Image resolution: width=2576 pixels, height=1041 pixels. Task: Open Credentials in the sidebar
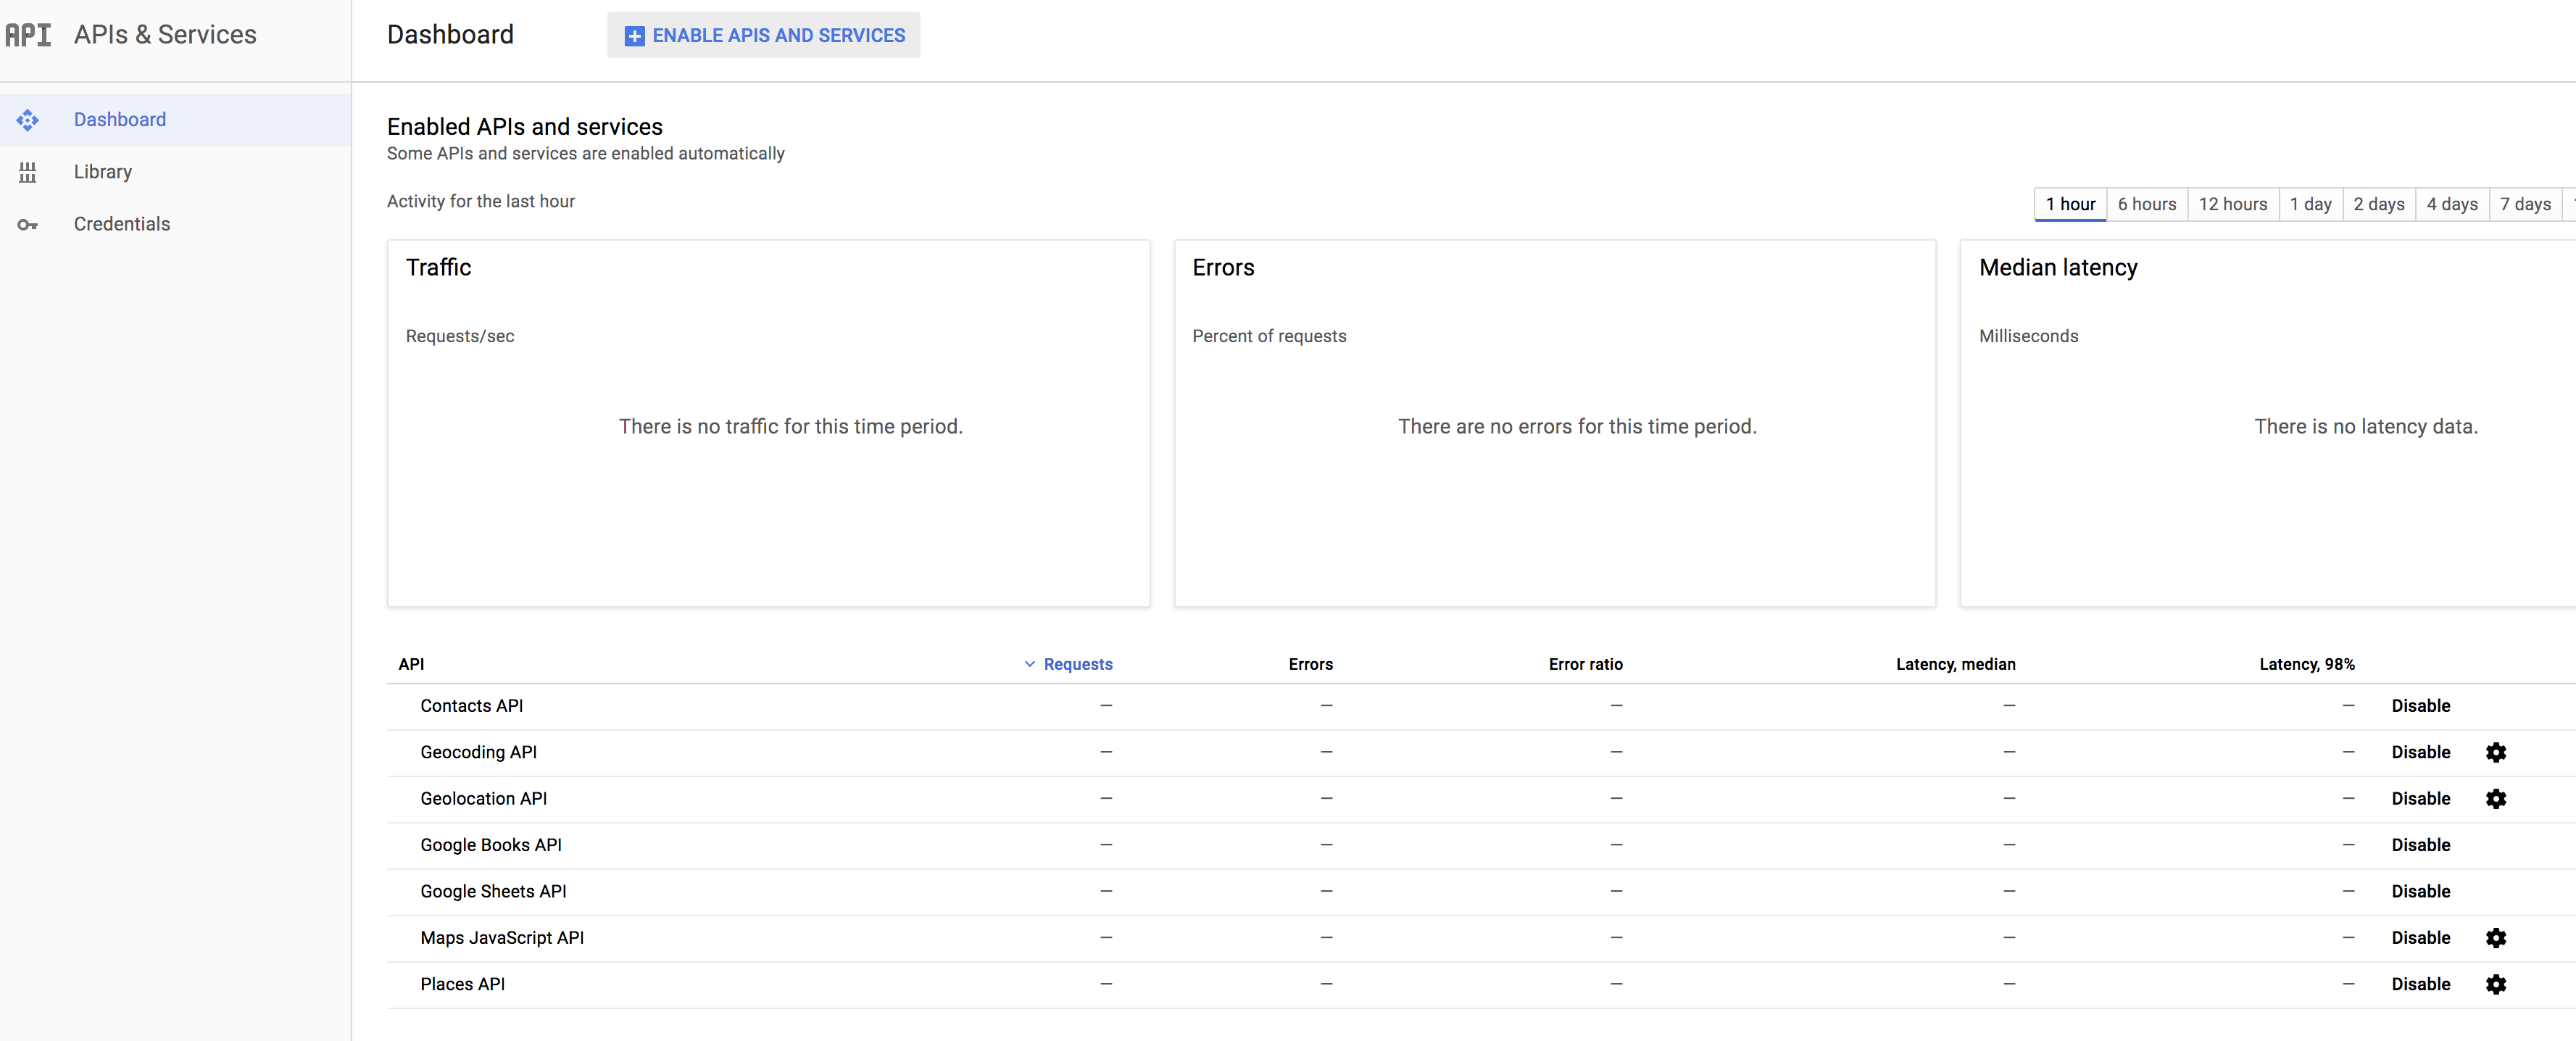pos(175,224)
